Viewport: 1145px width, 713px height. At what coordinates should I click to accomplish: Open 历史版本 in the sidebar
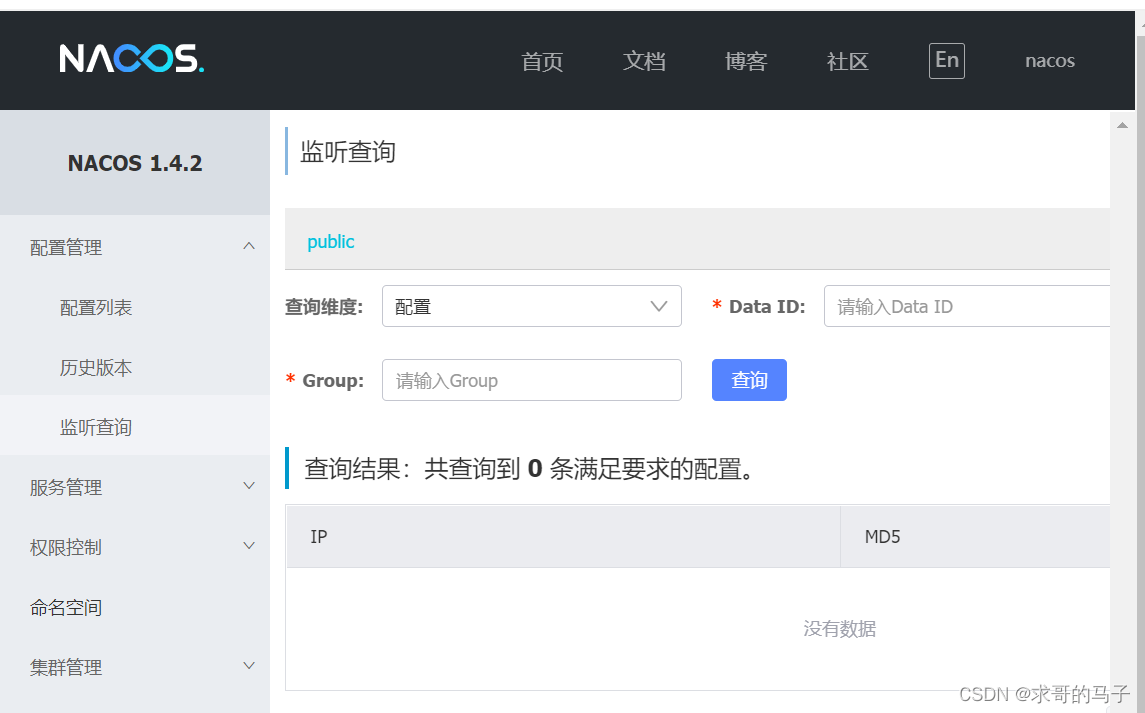[x=96, y=367]
